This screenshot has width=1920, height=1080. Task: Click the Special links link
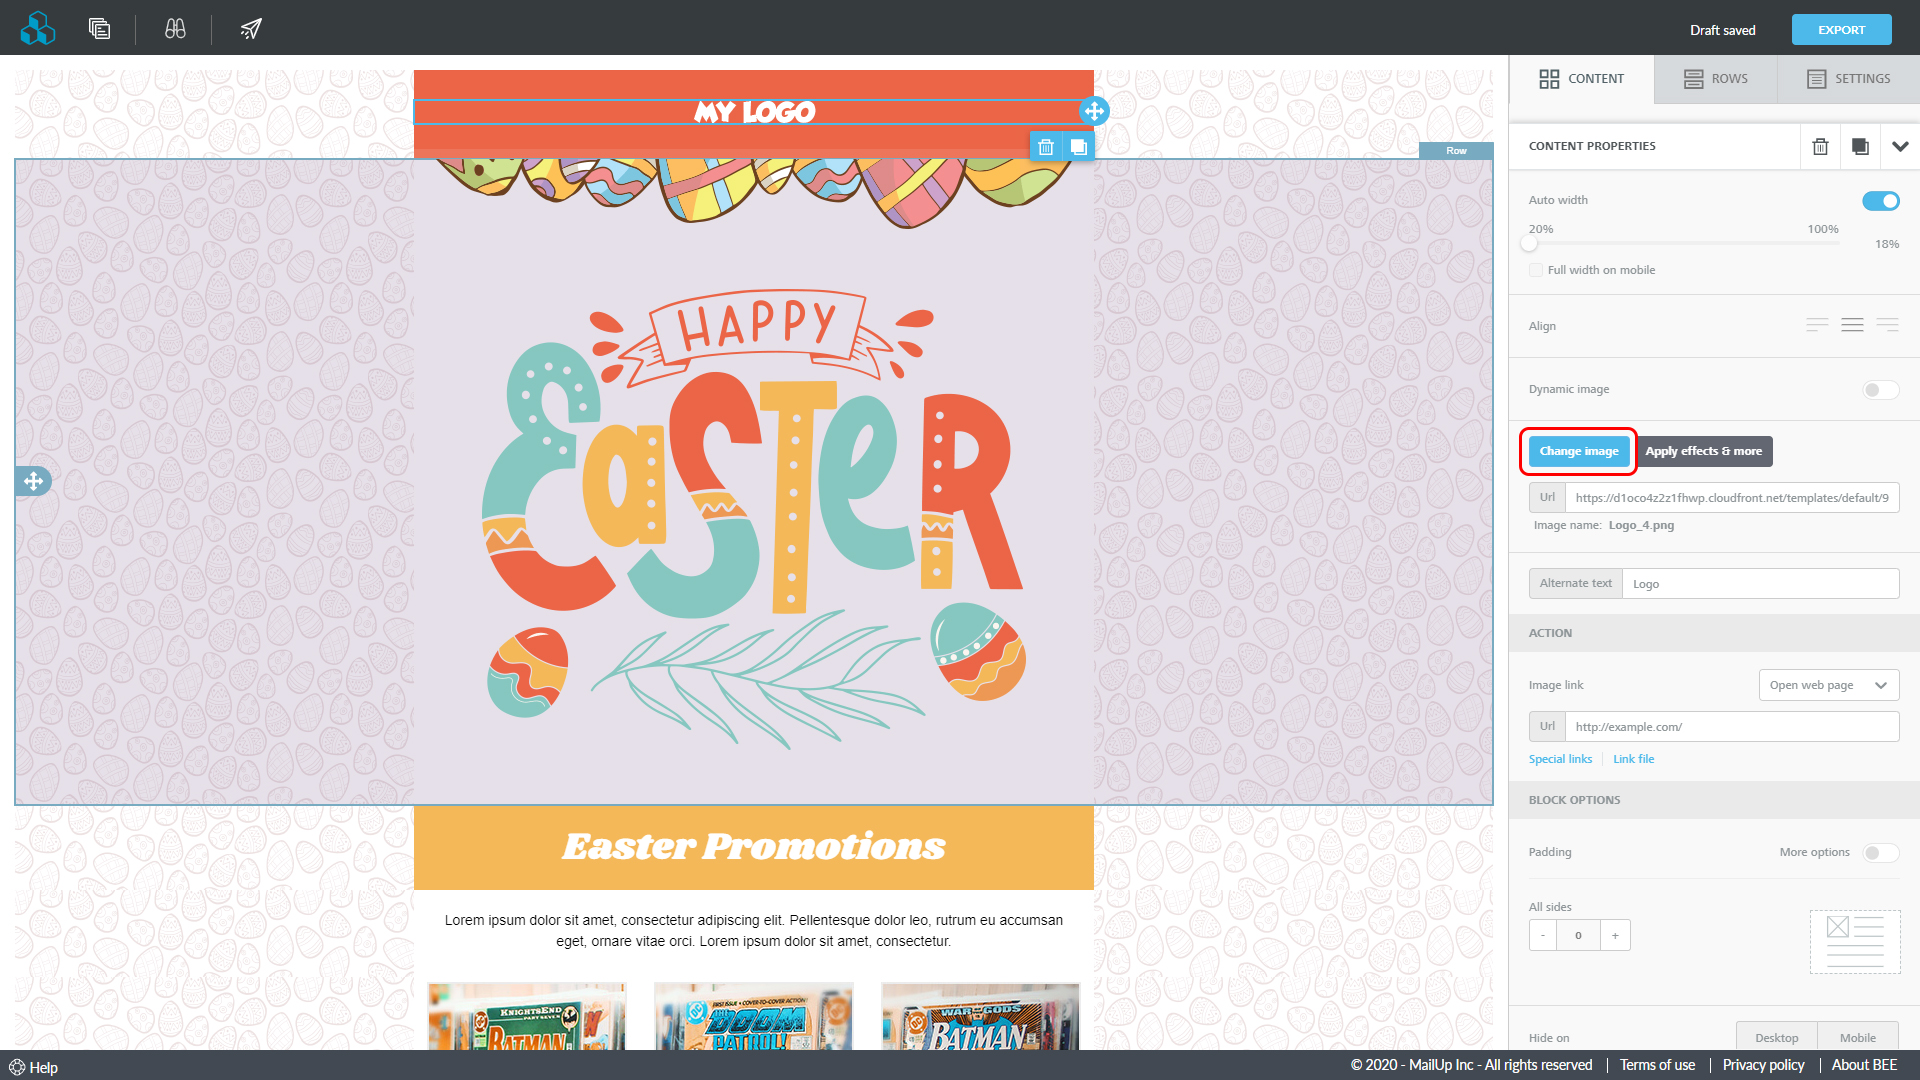pyautogui.click(x=1560, y=759)
